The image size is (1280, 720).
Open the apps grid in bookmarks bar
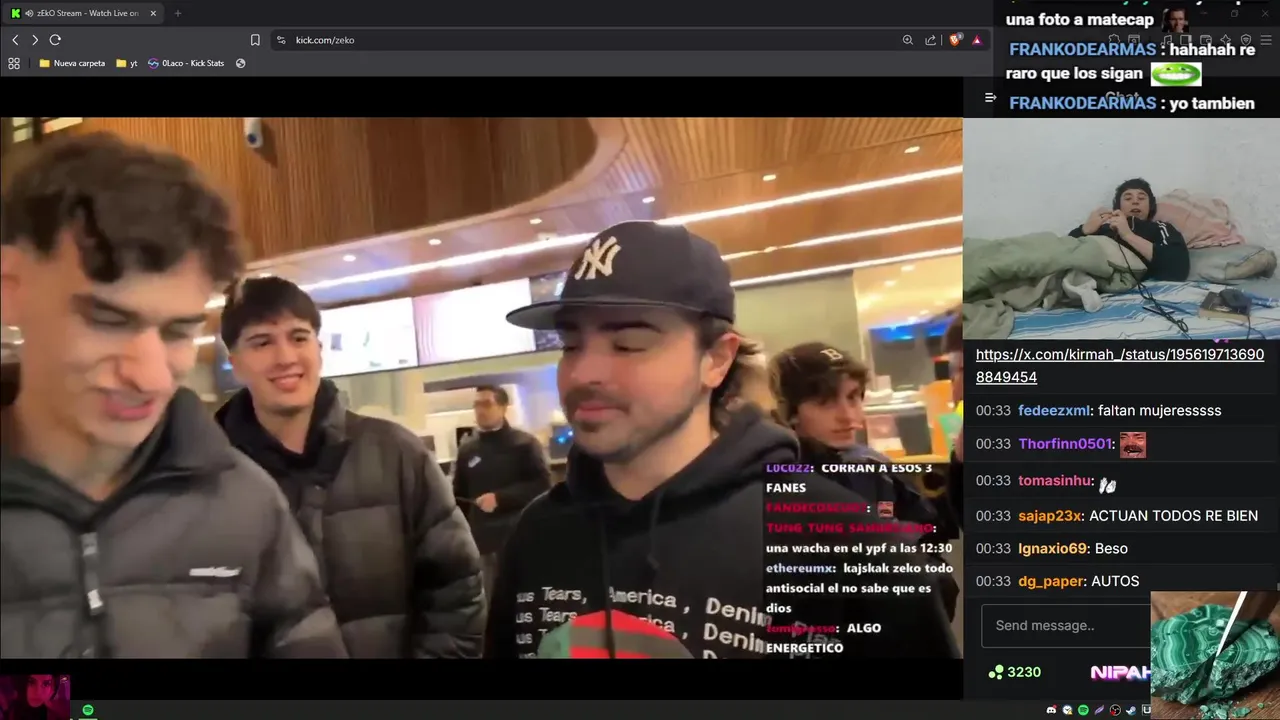coord(14,63)
